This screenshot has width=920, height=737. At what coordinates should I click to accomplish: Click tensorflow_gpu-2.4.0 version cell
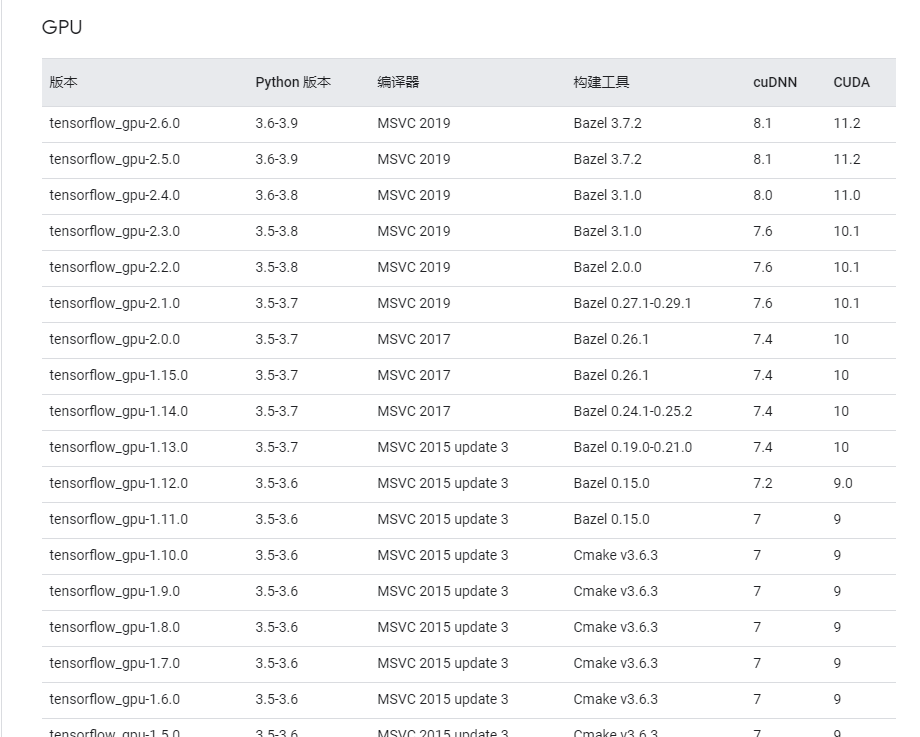(114, 195)
